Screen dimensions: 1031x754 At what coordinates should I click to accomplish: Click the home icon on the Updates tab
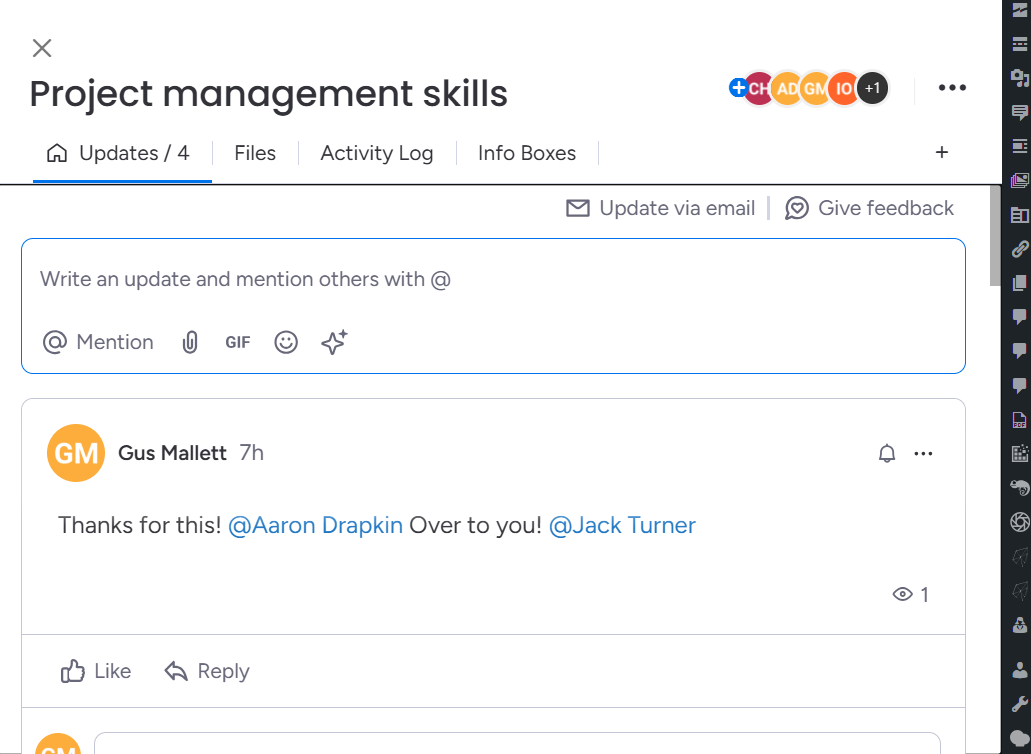point(56,152)
